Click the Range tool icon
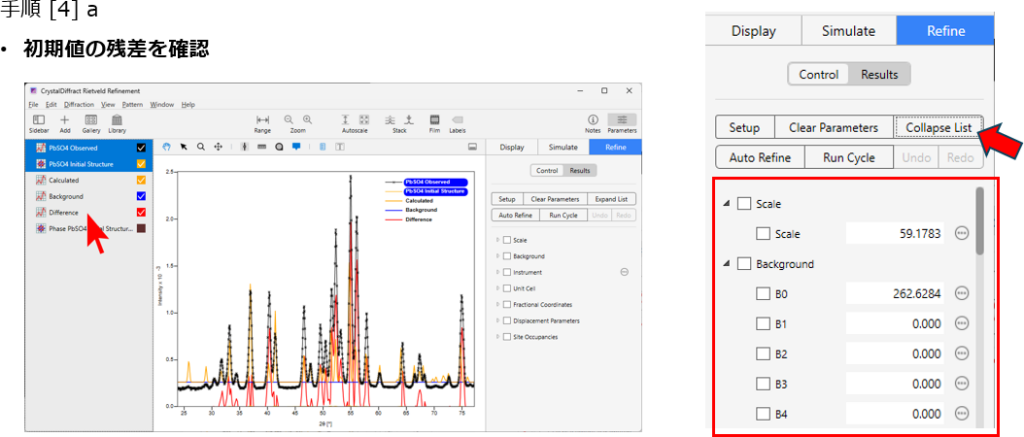1024x437 pixels. click(263, 119)
